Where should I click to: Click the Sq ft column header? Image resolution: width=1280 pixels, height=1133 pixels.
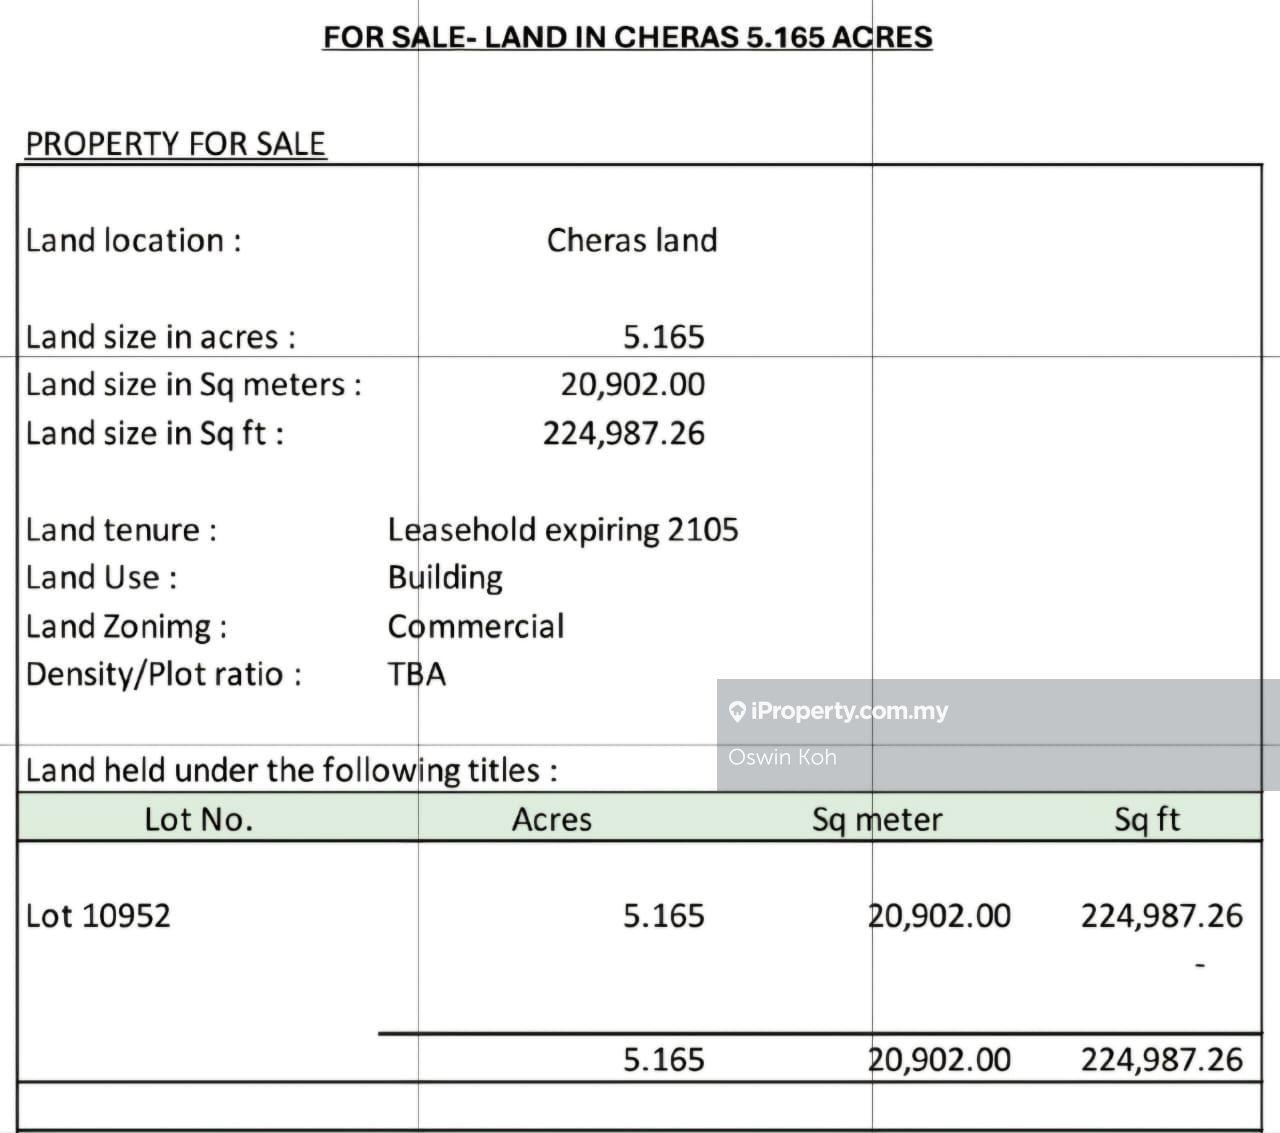click(x=1147, y=819)
